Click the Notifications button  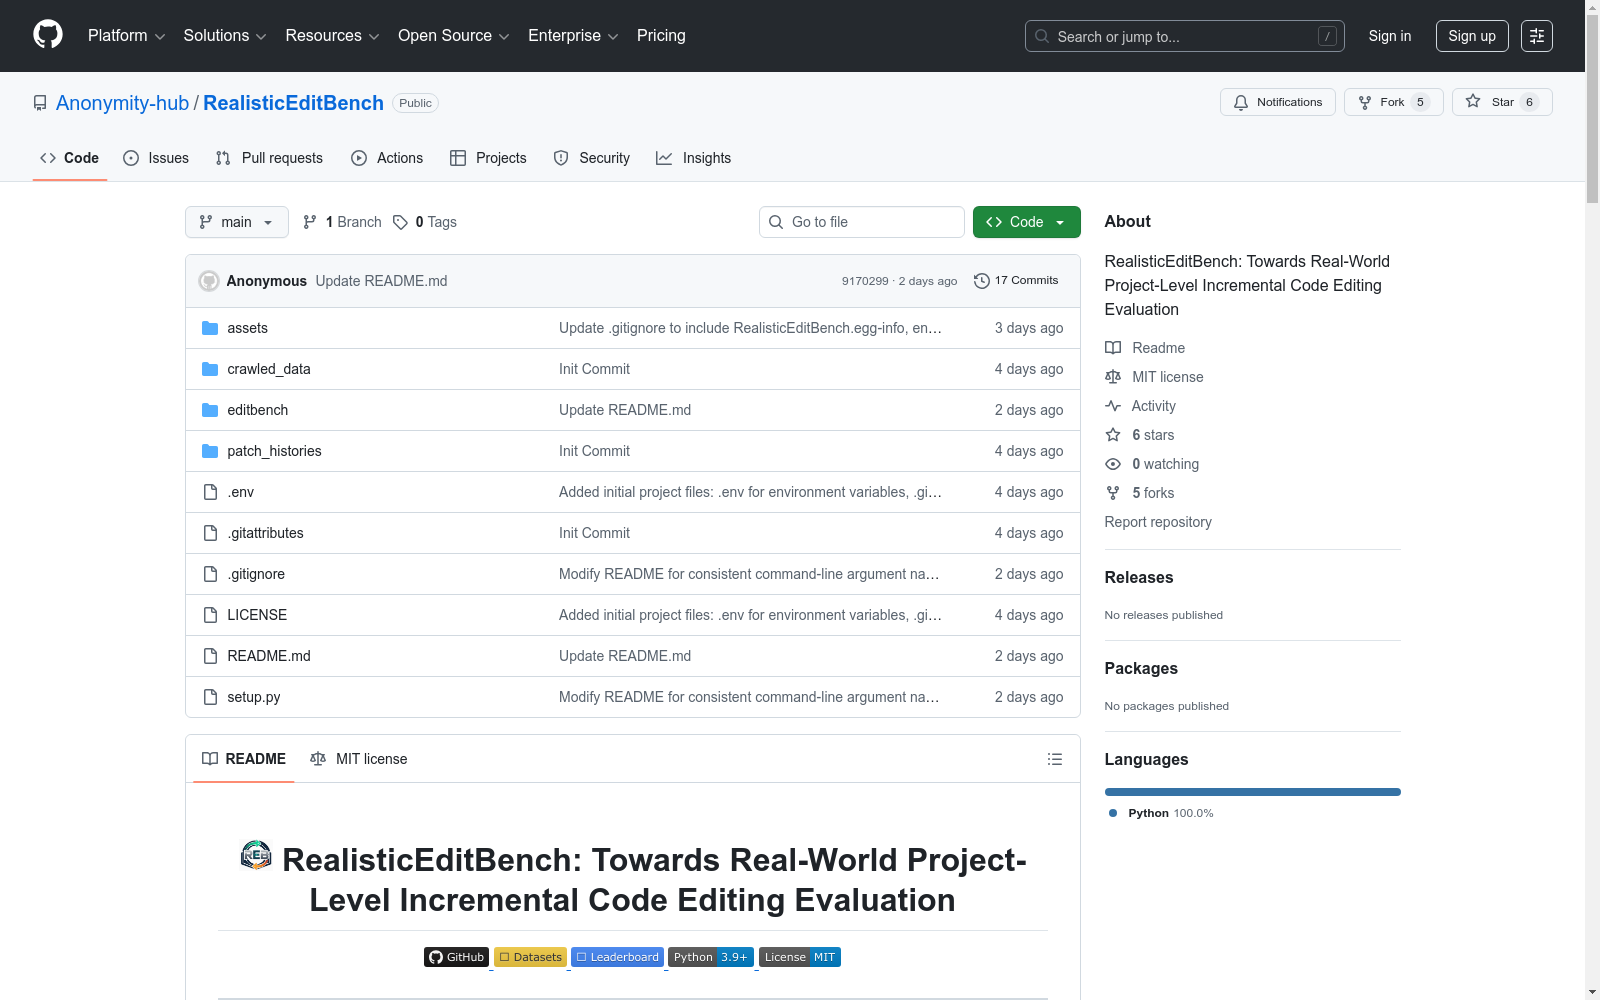[1278, 102]
